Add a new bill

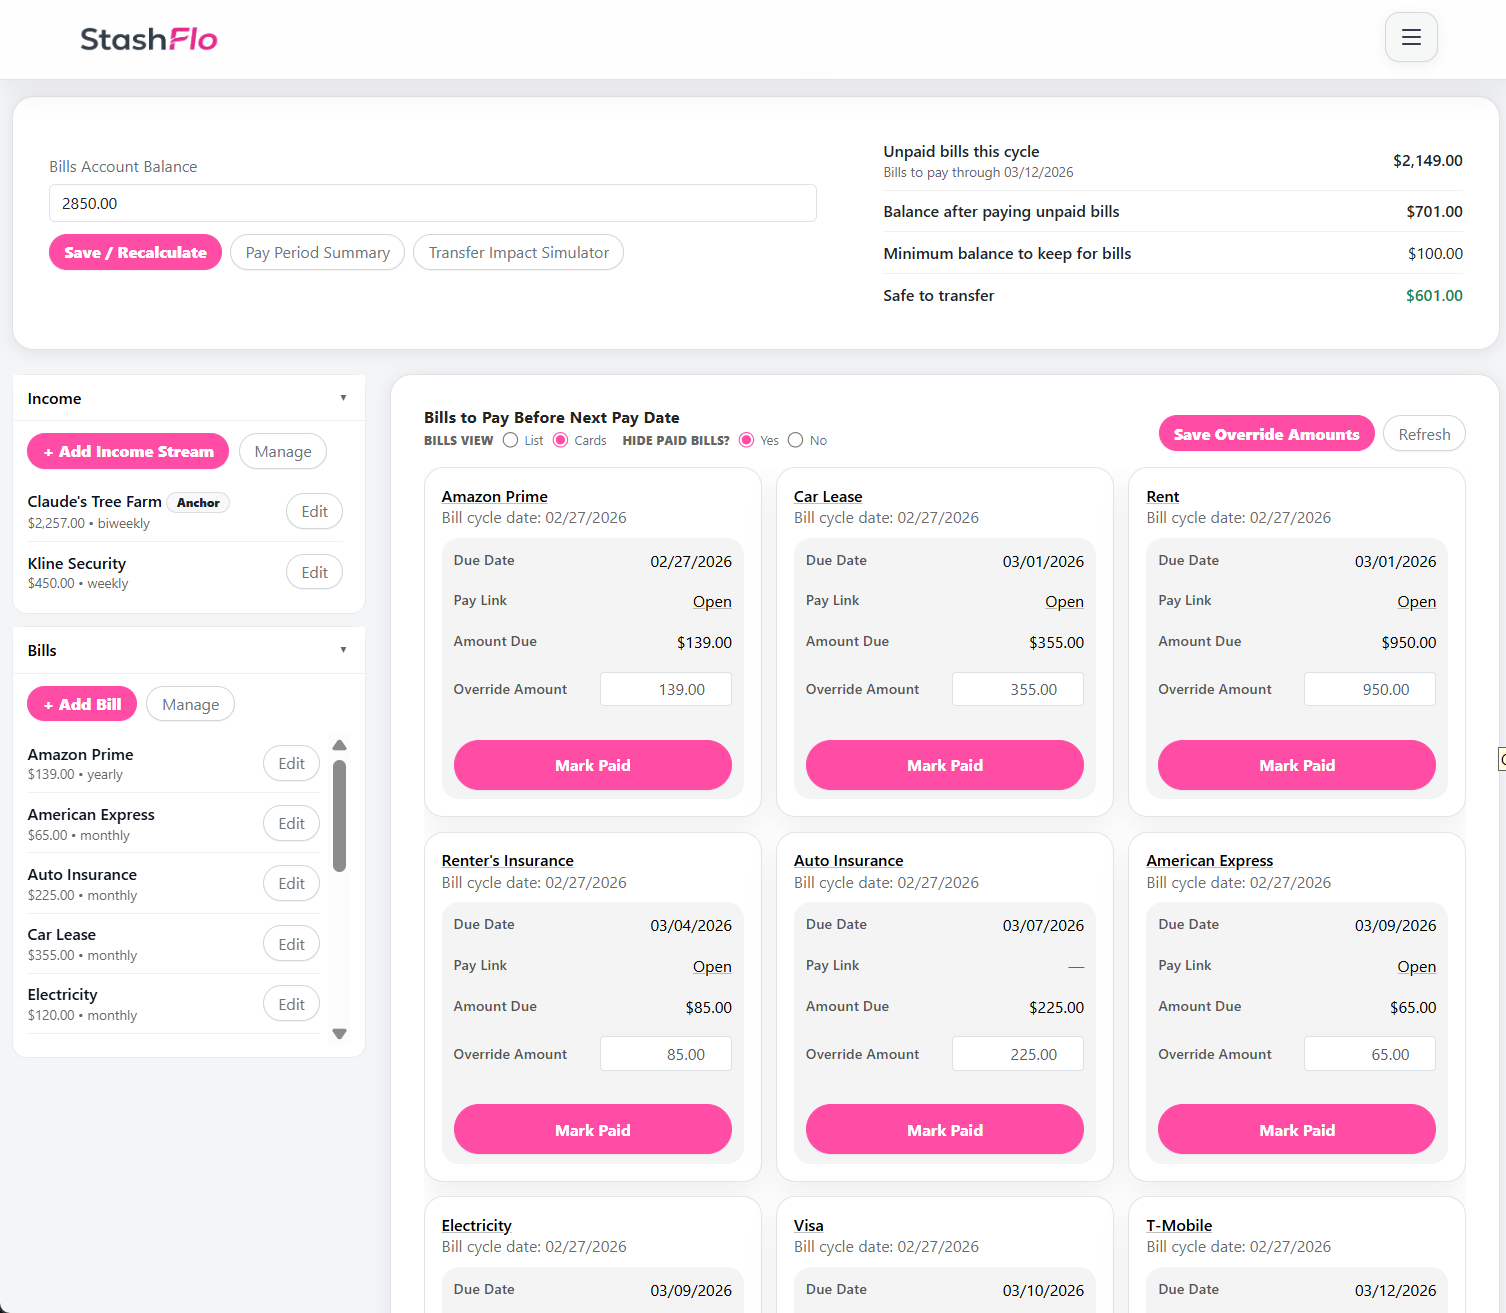tap(81, 703)
